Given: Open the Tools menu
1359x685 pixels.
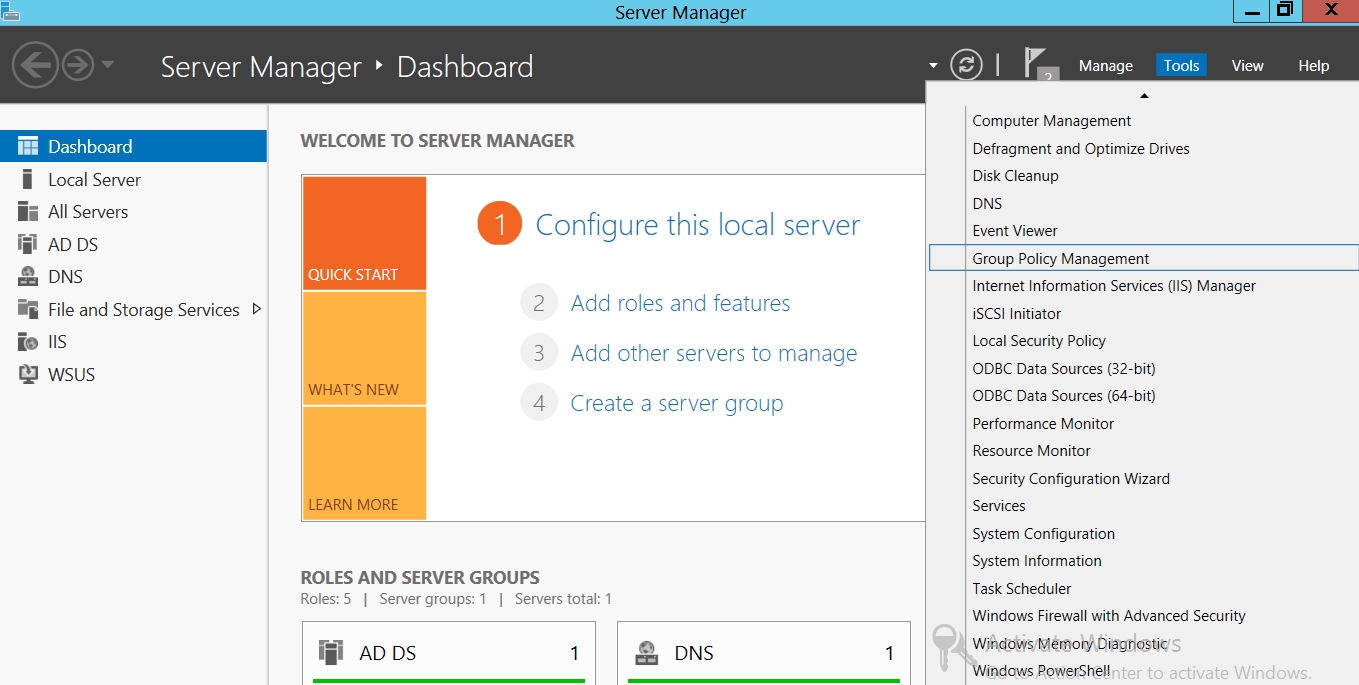Looking at the screenshot, I should coord(1181,66).
